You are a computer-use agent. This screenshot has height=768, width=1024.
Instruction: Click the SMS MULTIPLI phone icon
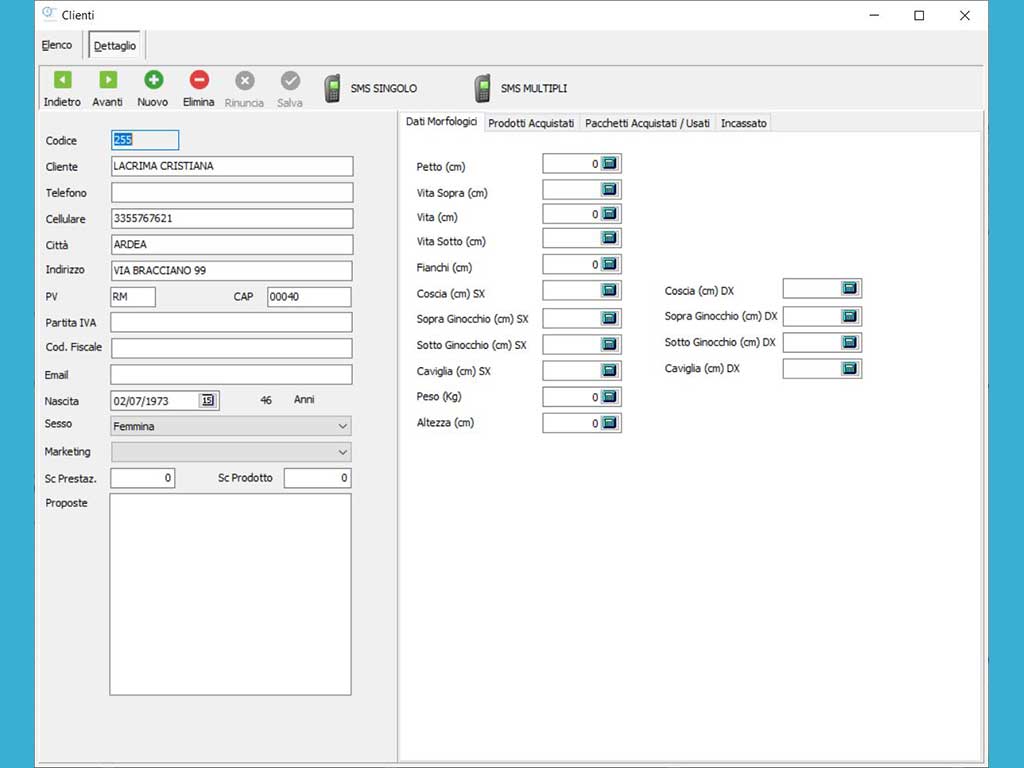(x=482, y=89)
